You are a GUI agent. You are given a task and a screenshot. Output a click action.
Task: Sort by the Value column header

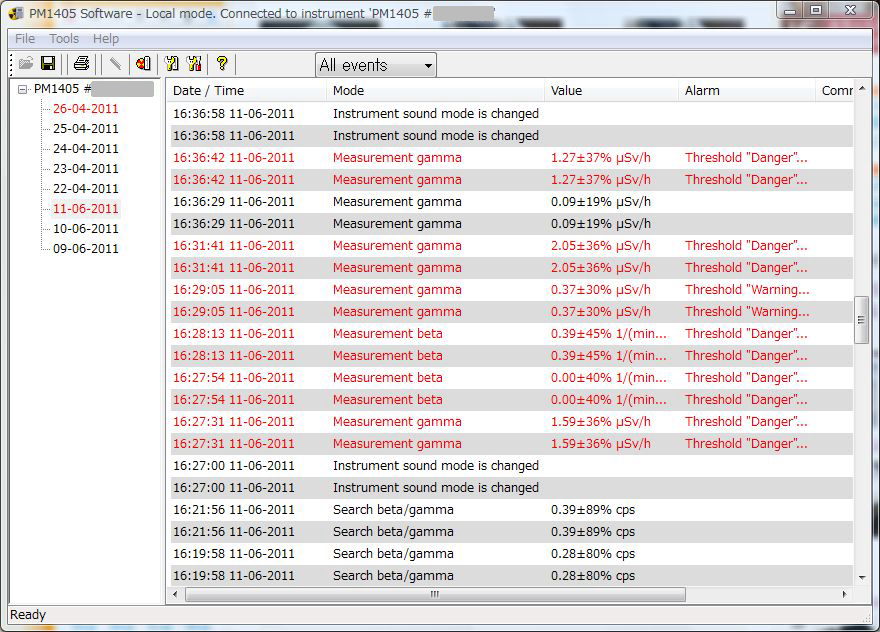(x=611, y=90)
